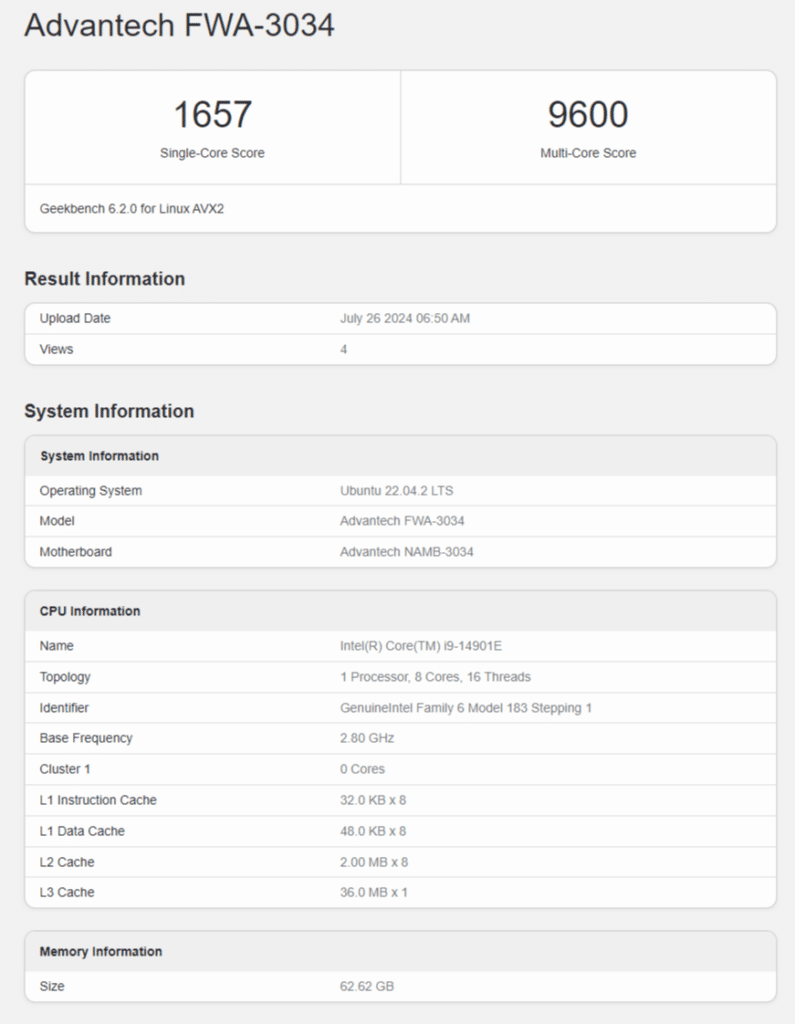Image resolution: width=795 pixels, height=1024 pixels.
Task: Click the 48.0 KB x 8 value
Action: click(373, 831)
